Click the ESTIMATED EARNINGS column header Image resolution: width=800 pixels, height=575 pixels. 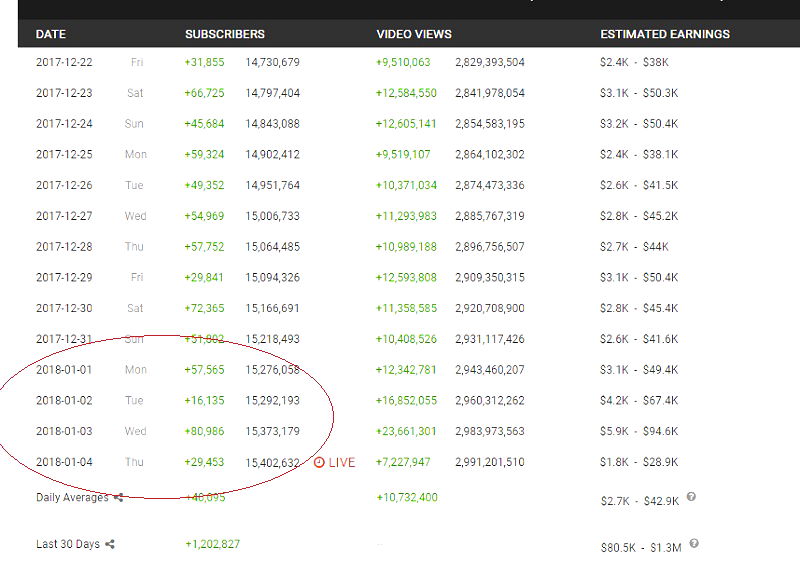[665, 34]
